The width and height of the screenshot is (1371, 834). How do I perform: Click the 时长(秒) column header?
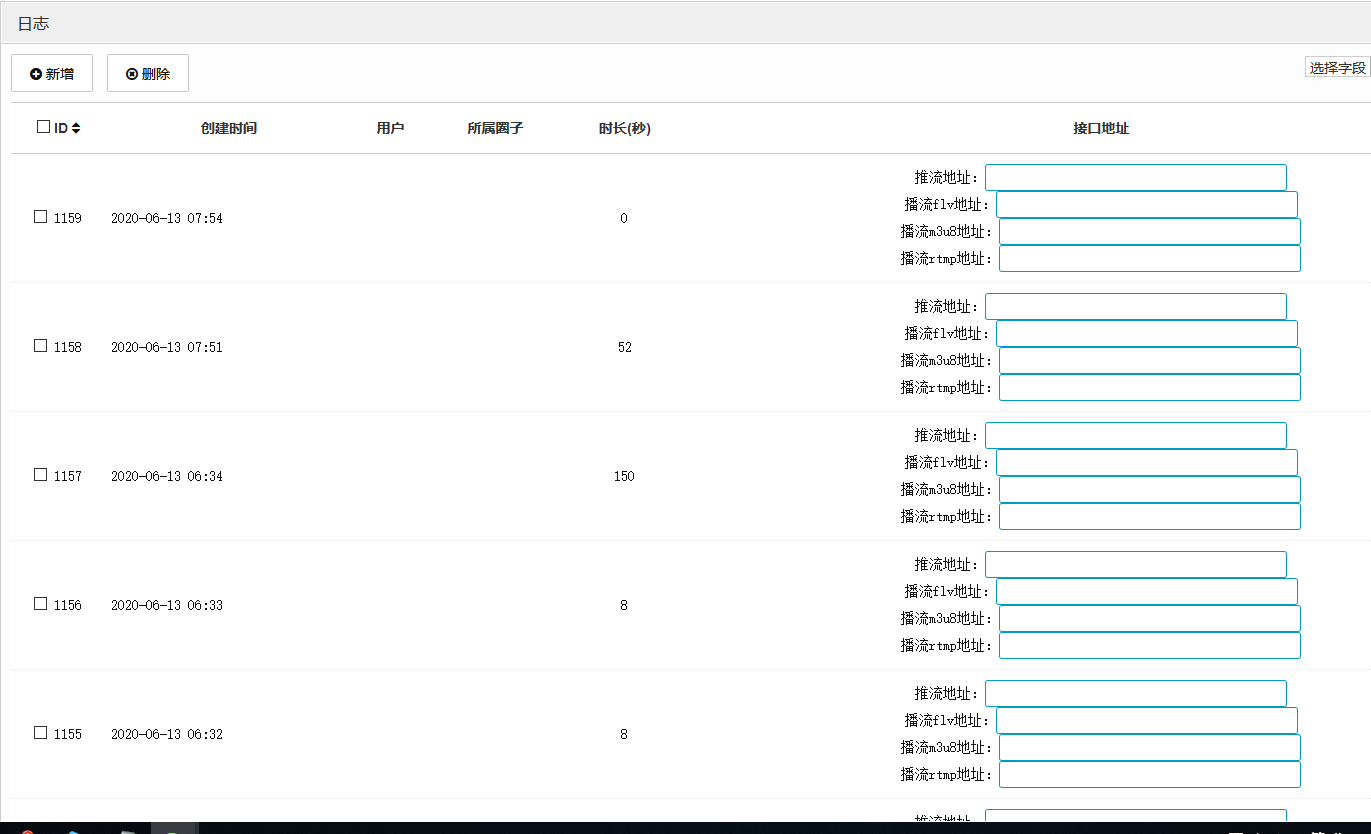click(x=625, y=128)
